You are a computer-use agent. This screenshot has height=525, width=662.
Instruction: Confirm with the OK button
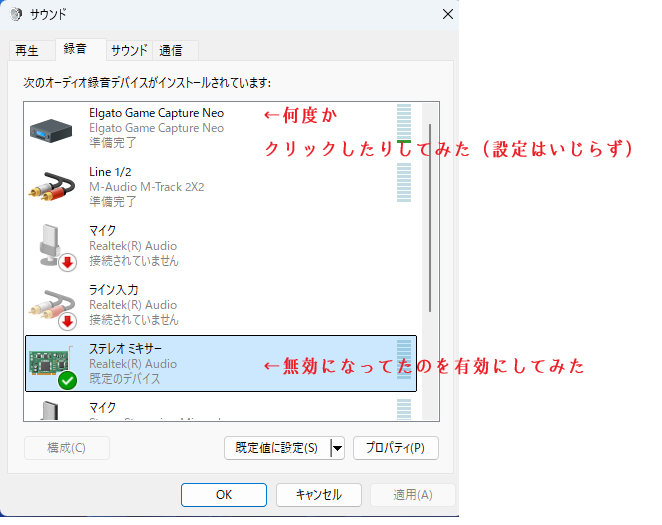point(224,495)
